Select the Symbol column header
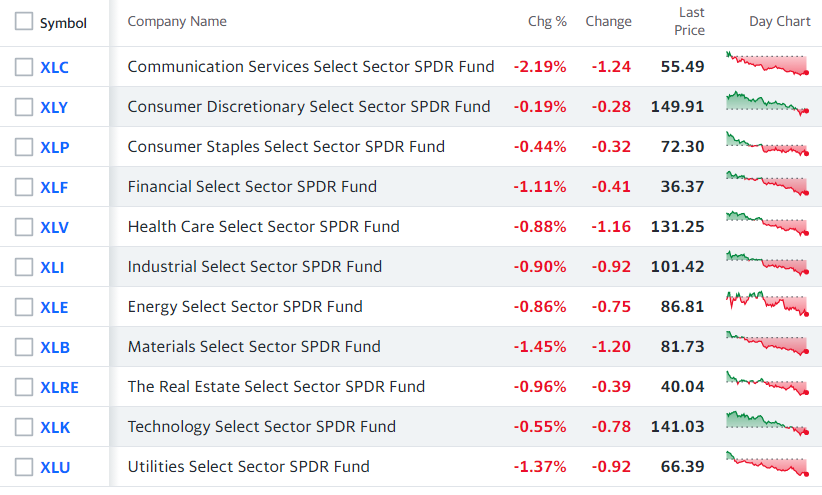The image size is (822, 495). point(63,23)
